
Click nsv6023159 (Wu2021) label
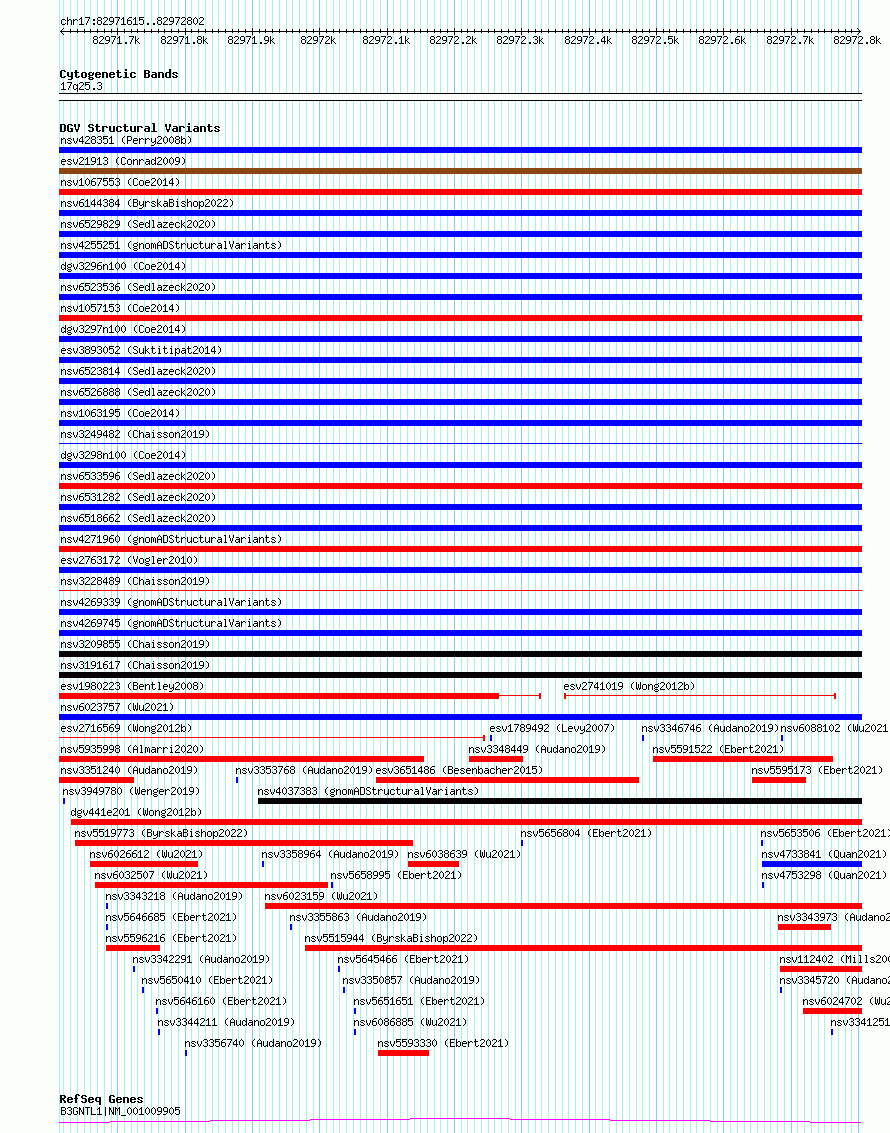tap(321, 896)
